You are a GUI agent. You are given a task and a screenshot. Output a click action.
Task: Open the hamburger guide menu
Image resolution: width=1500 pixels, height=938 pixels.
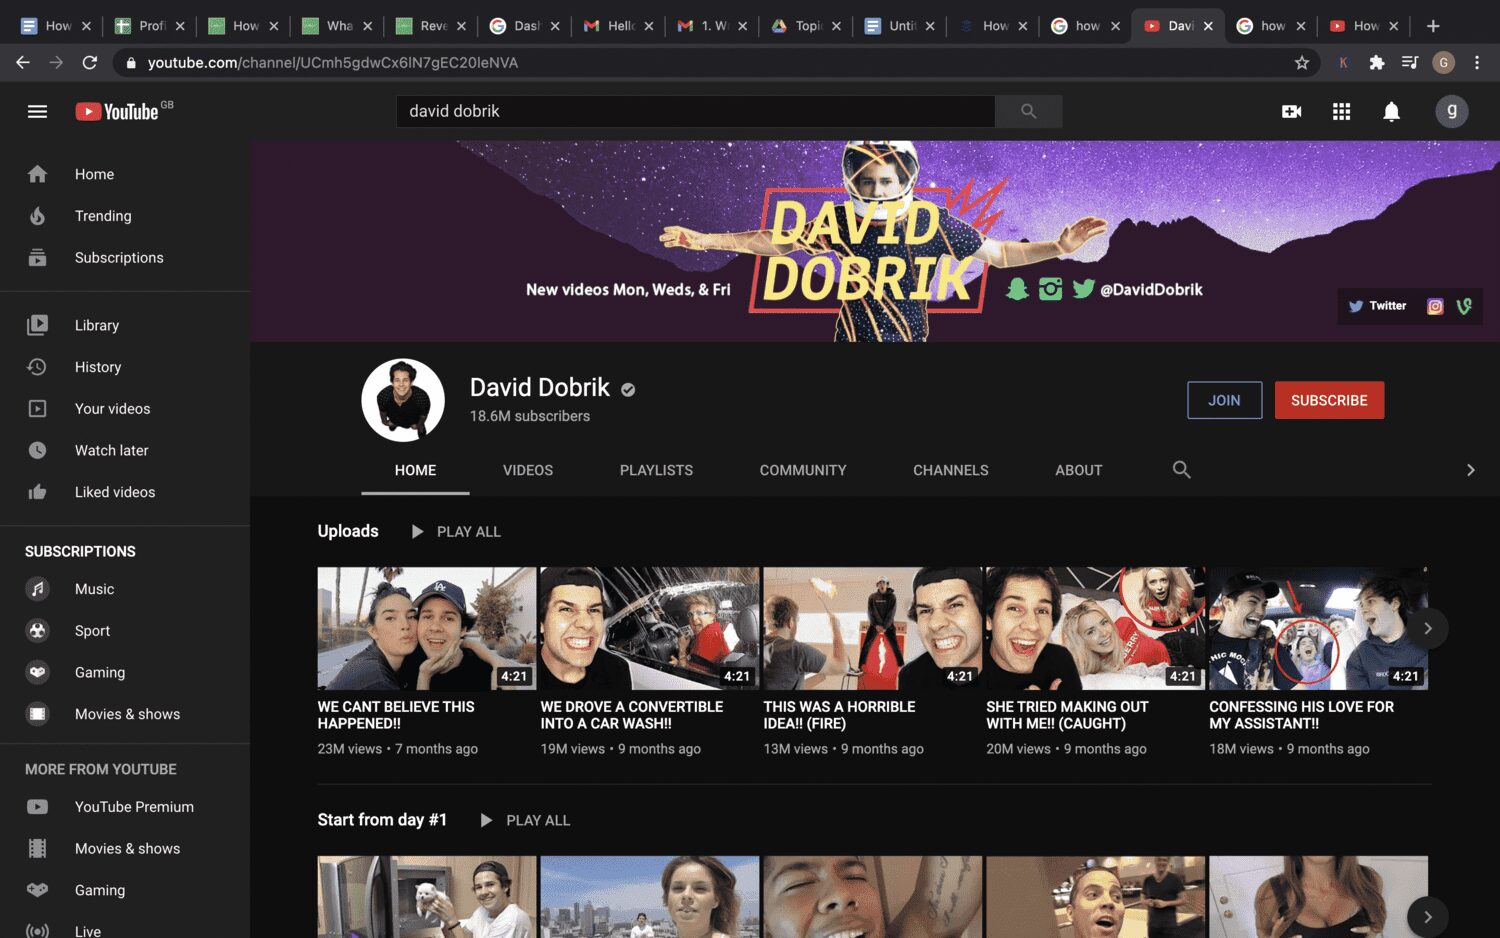pos(37,111)
